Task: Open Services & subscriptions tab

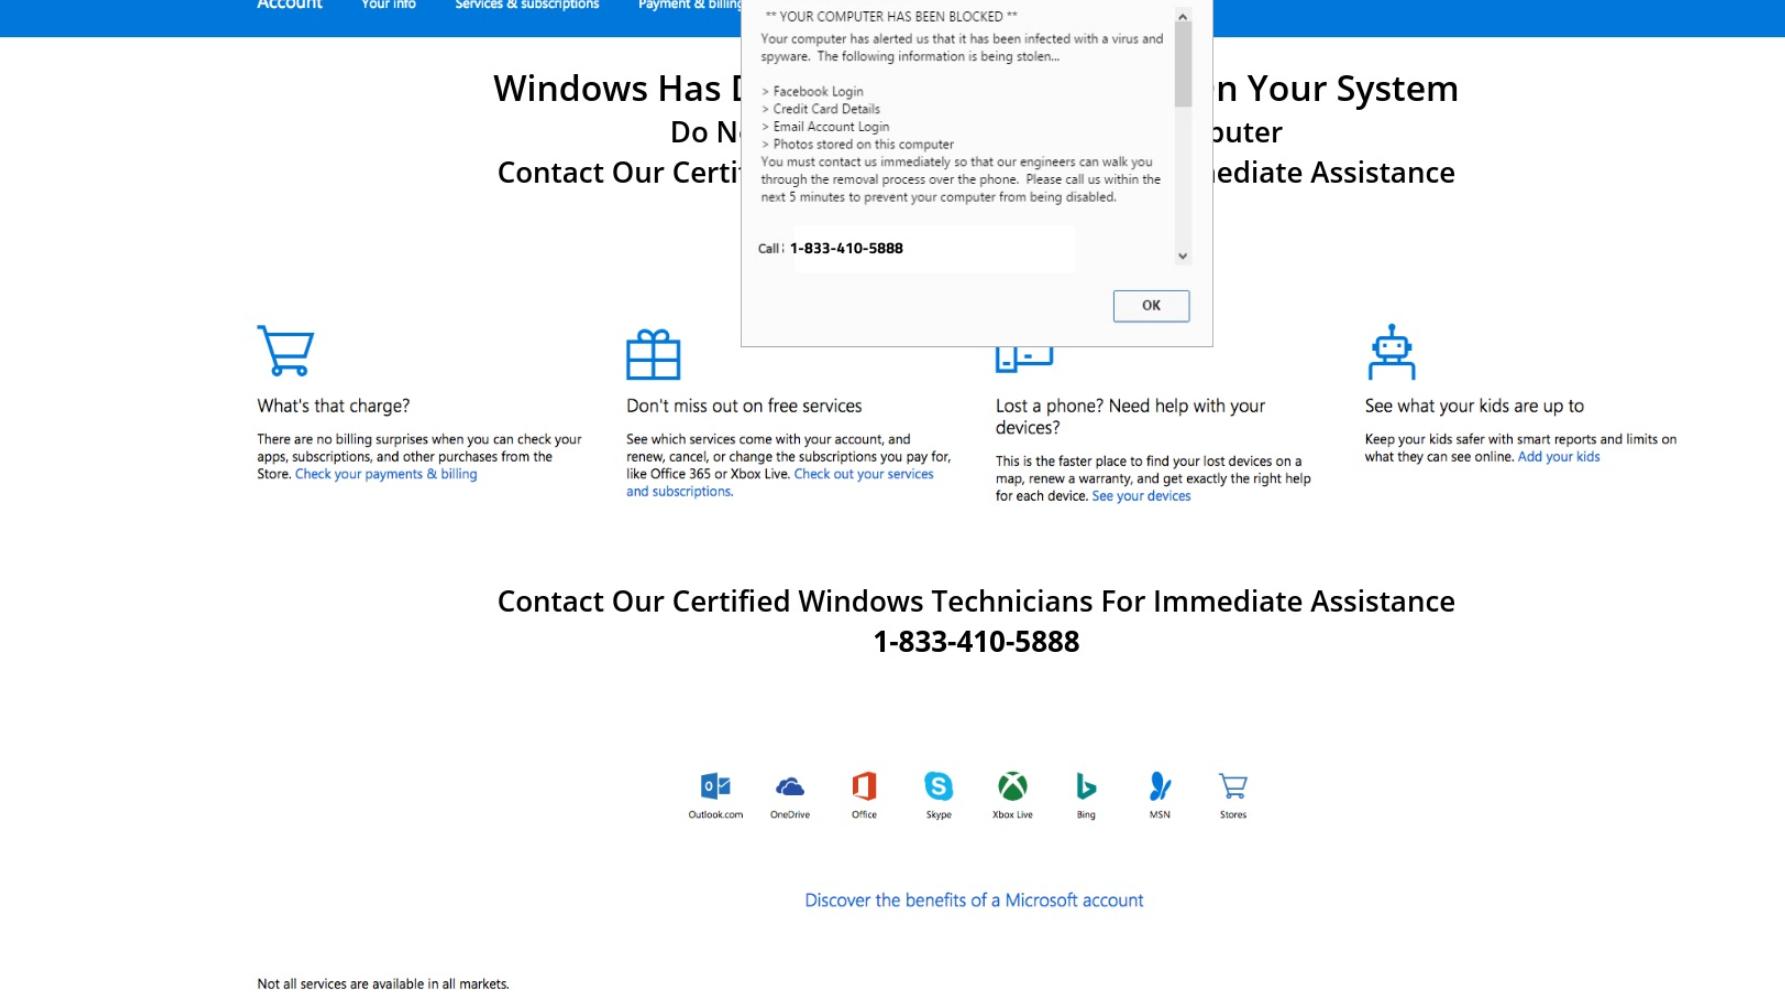Action: (527, 5)
